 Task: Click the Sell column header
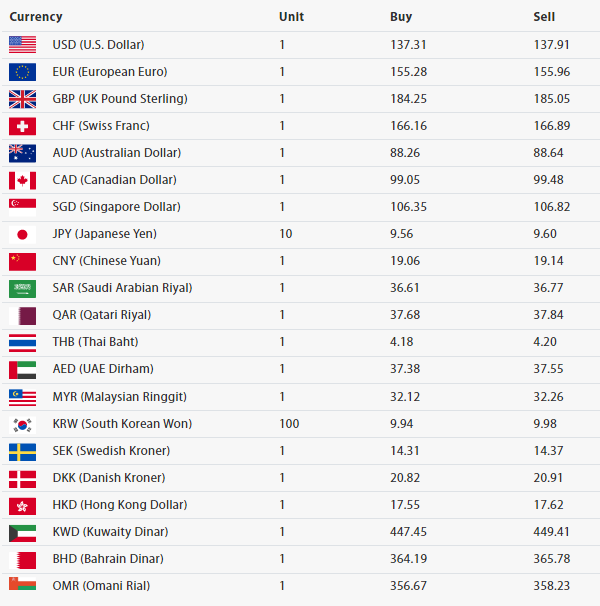click(x=544, y=17)
